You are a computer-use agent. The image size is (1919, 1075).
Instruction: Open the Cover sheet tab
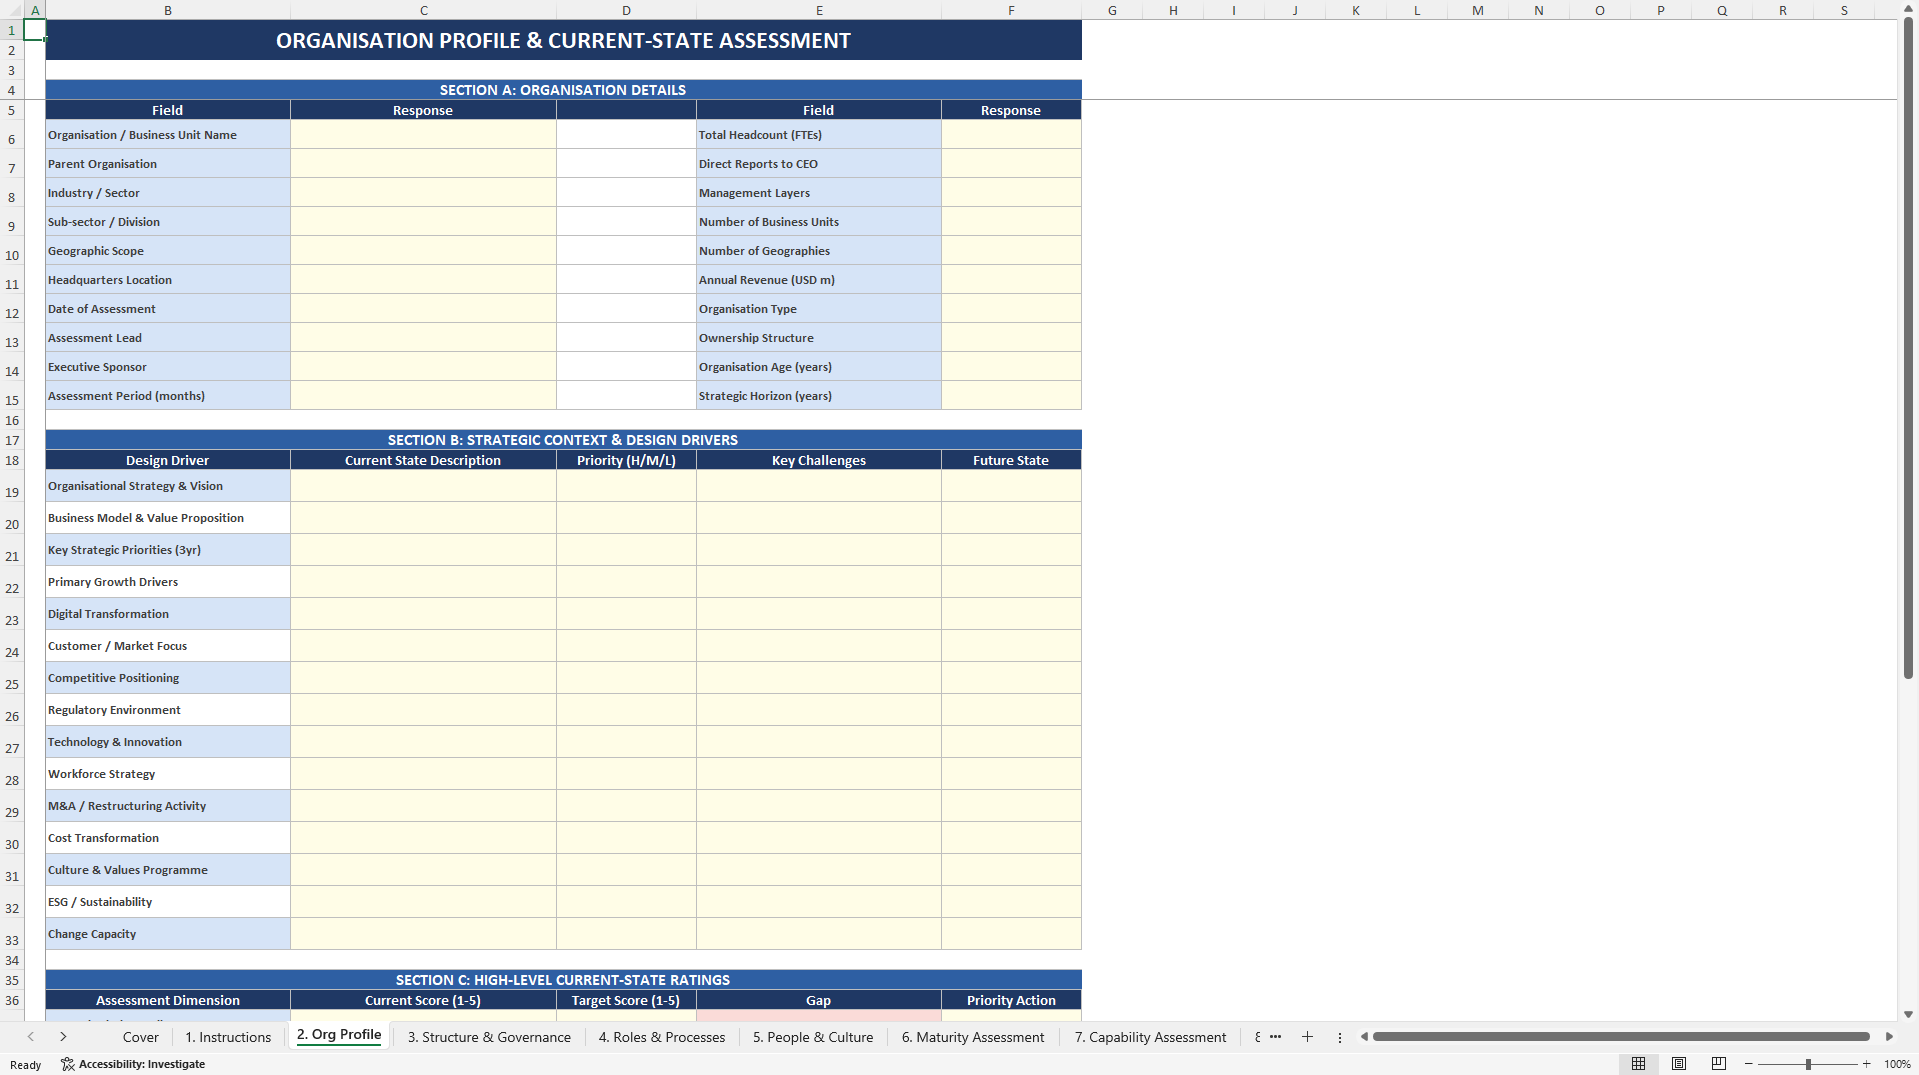click(x=141, y=1037)
